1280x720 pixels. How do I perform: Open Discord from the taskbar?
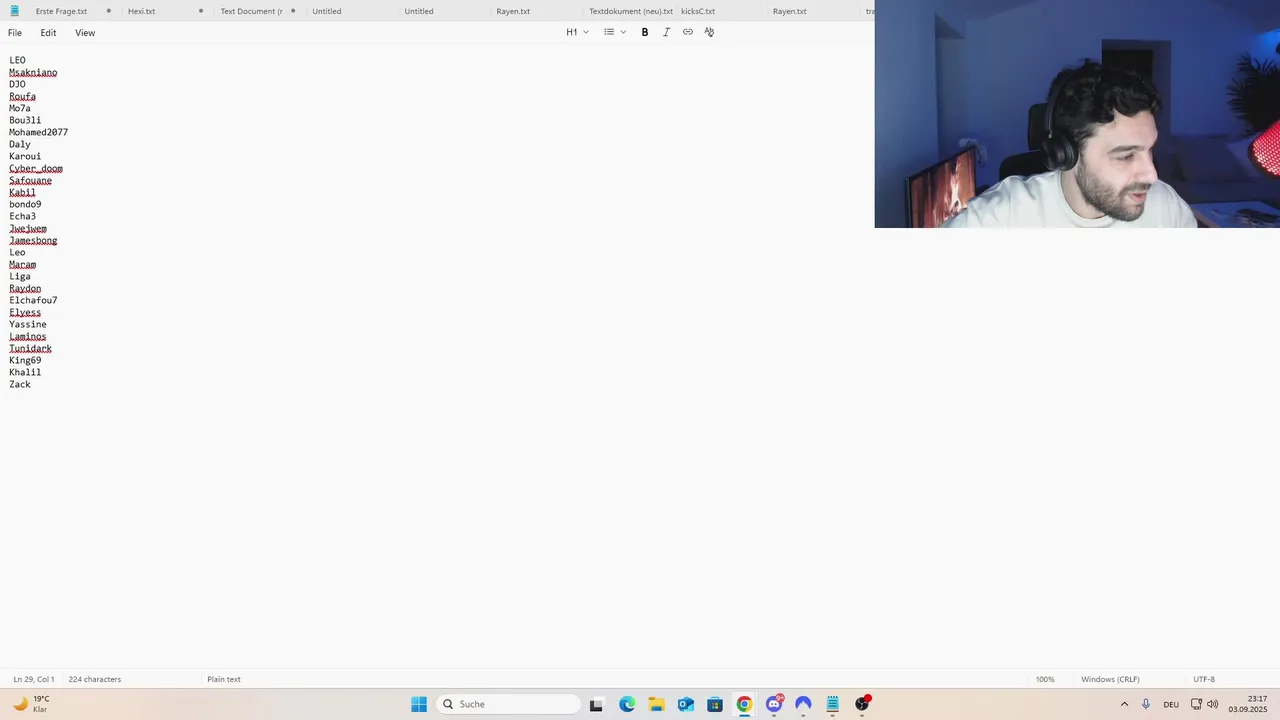click(x=774, y=704)
